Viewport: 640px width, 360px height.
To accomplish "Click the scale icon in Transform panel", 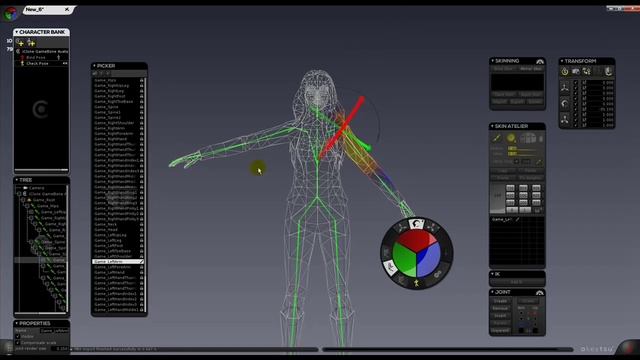I will (x=564, y=120).
